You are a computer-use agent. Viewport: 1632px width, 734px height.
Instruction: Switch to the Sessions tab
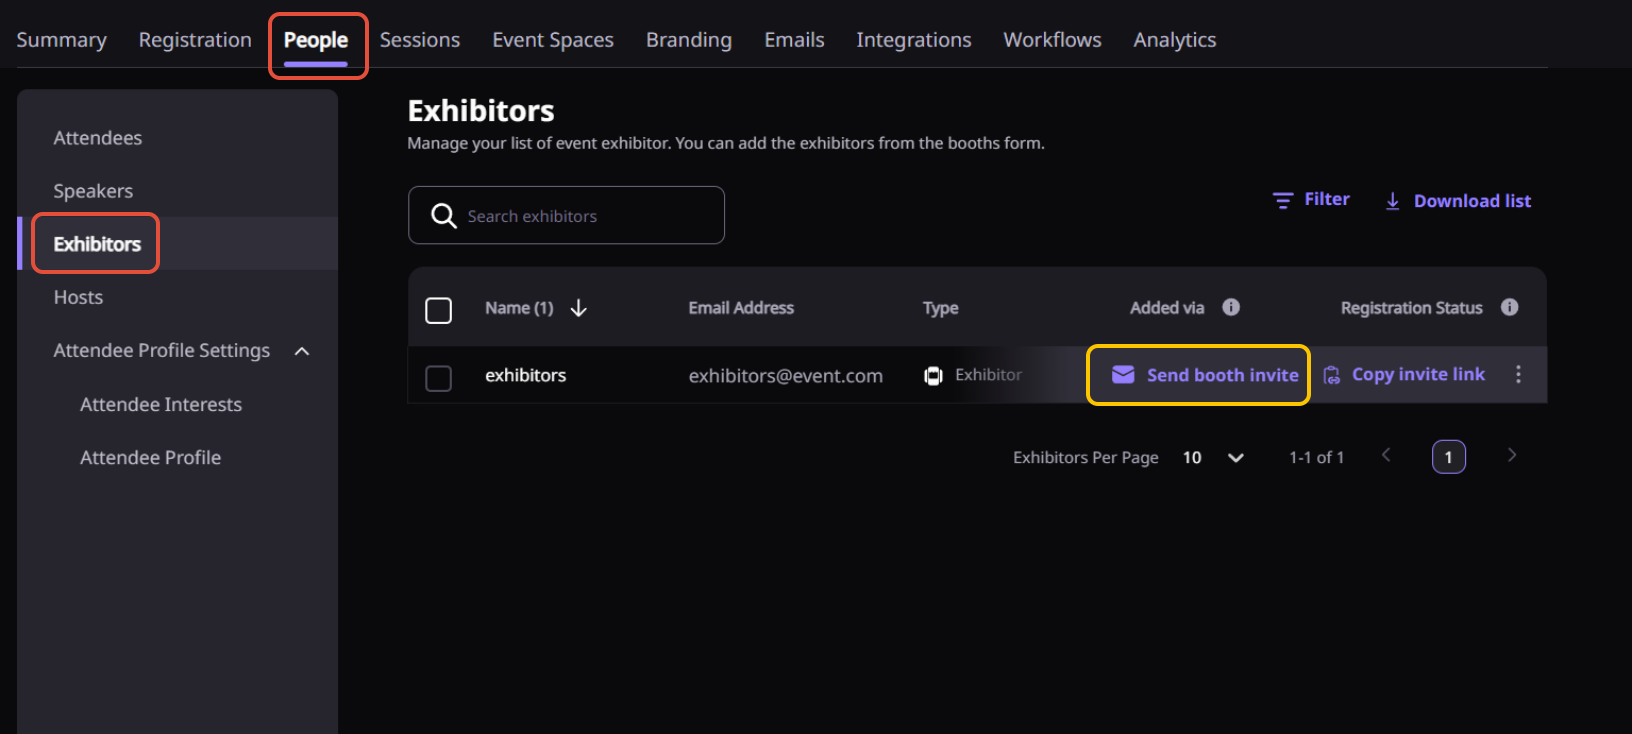coord(419,40)
